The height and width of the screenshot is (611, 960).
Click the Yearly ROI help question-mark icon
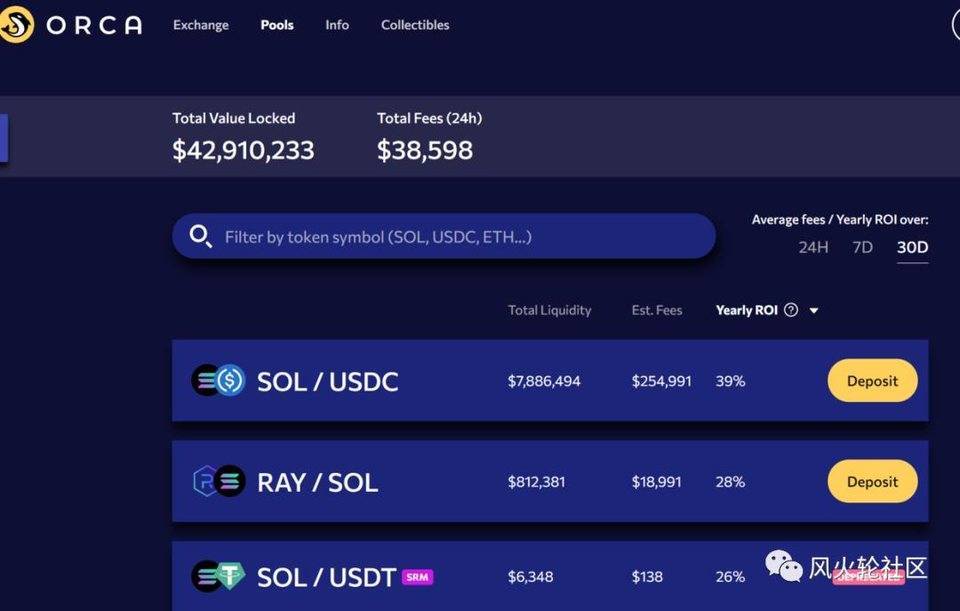(791, 310)
